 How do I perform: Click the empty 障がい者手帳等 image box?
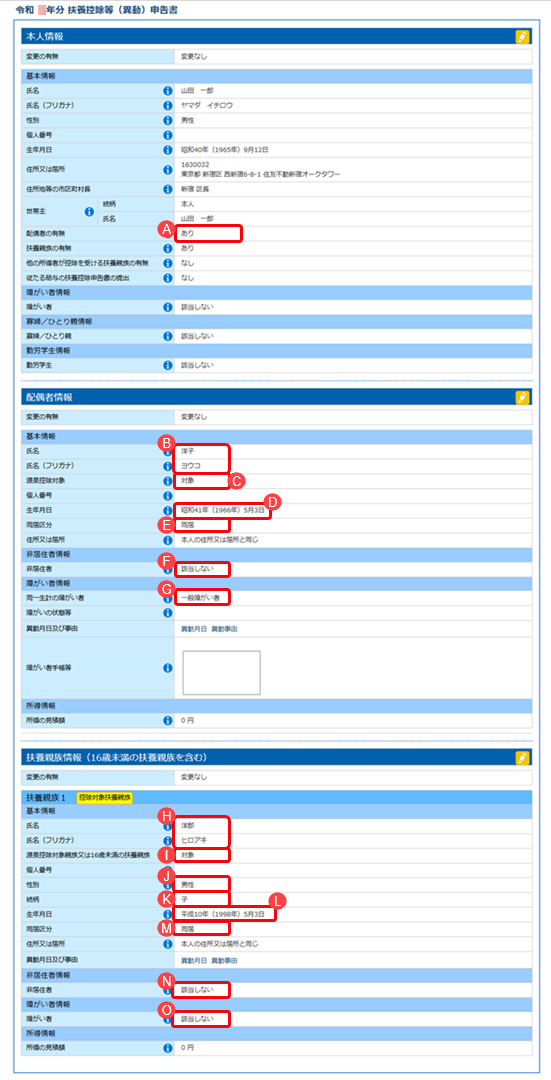222,672
